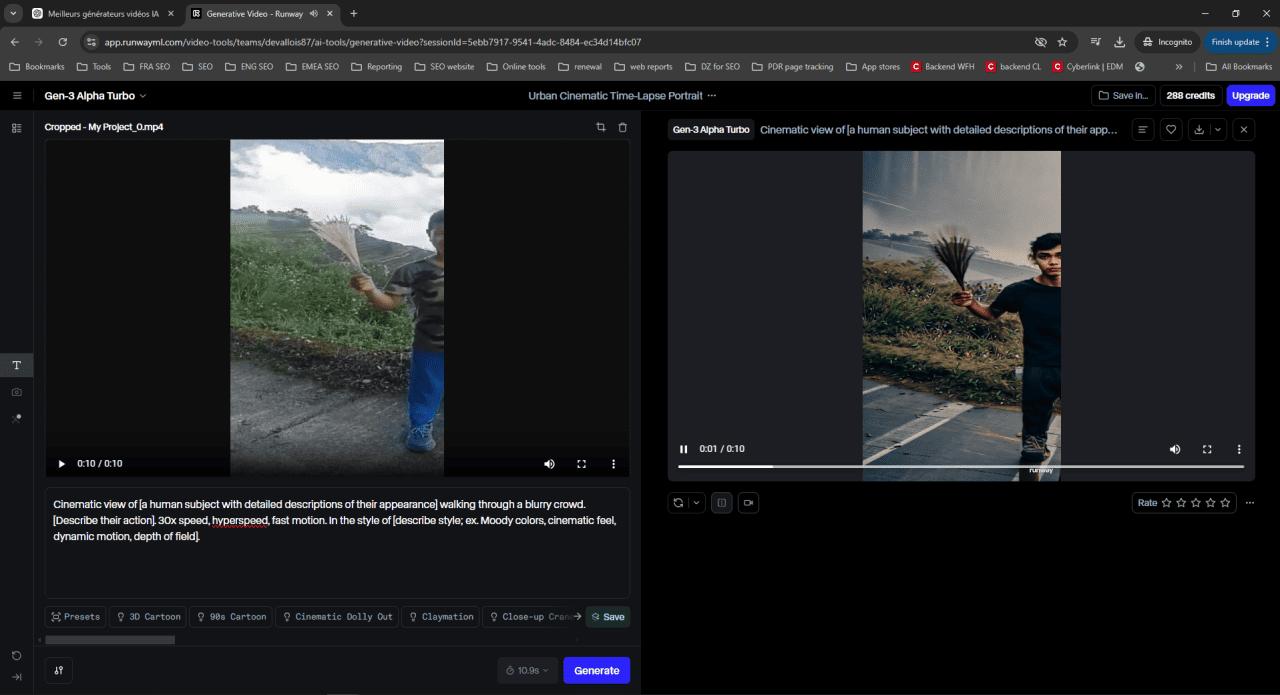This screenshot has height=695, width=1280.
Task: Open the output ellipsis menu beside rating
Action: (x=1250, y=503)
